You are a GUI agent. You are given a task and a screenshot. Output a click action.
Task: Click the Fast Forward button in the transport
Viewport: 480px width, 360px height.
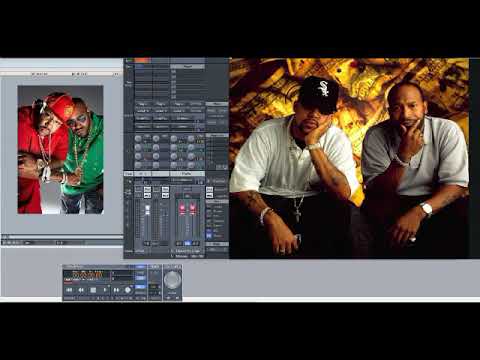116,290
